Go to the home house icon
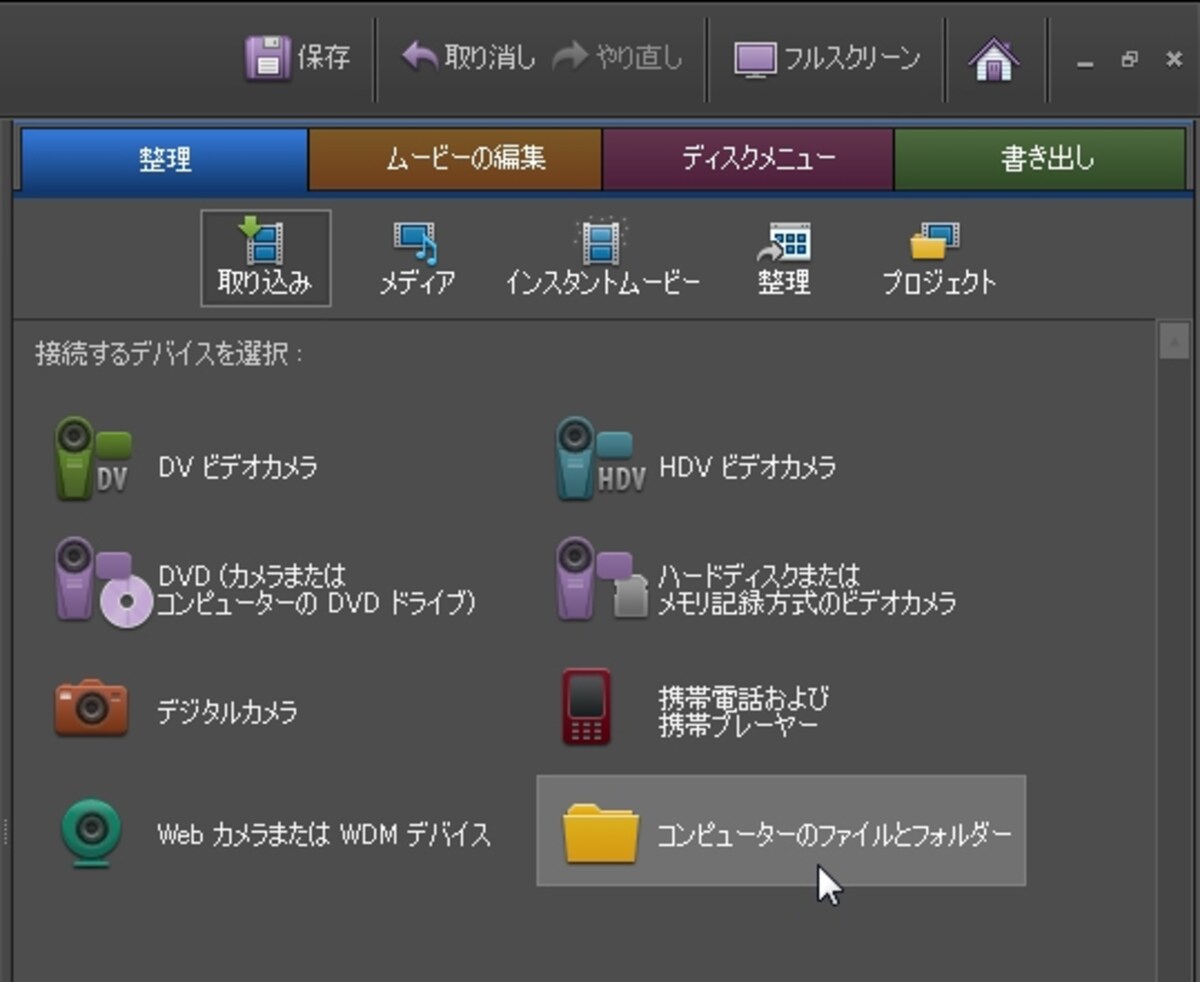Screen dimensions: 1200x982 [993, 59]
